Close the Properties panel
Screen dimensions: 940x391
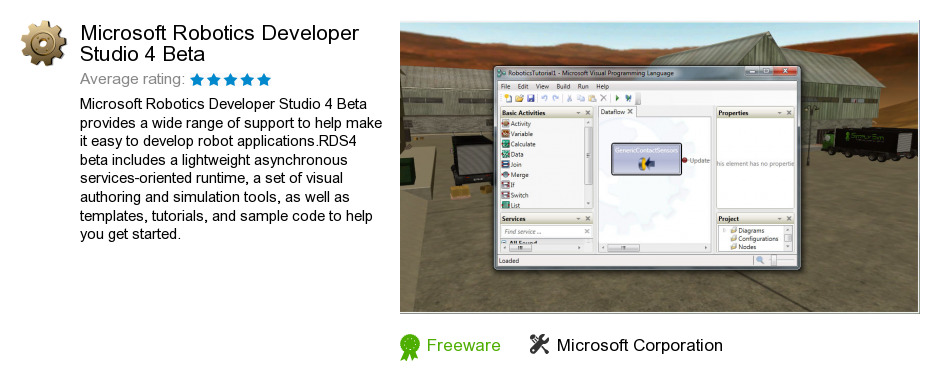[789, 113]
